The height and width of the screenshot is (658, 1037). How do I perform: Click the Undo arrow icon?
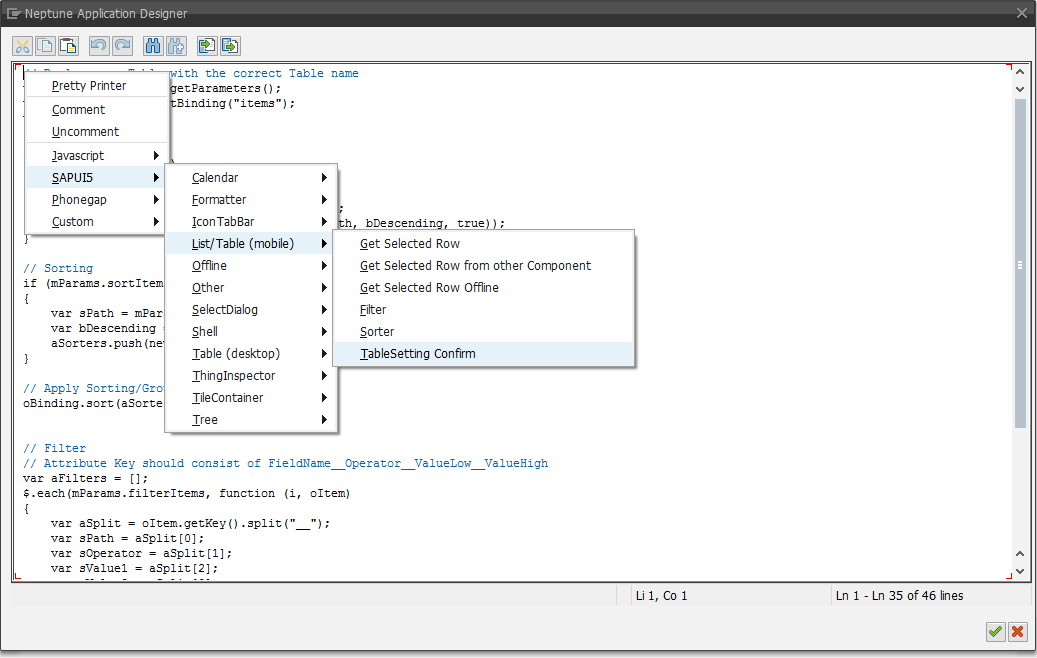(98, 46)
